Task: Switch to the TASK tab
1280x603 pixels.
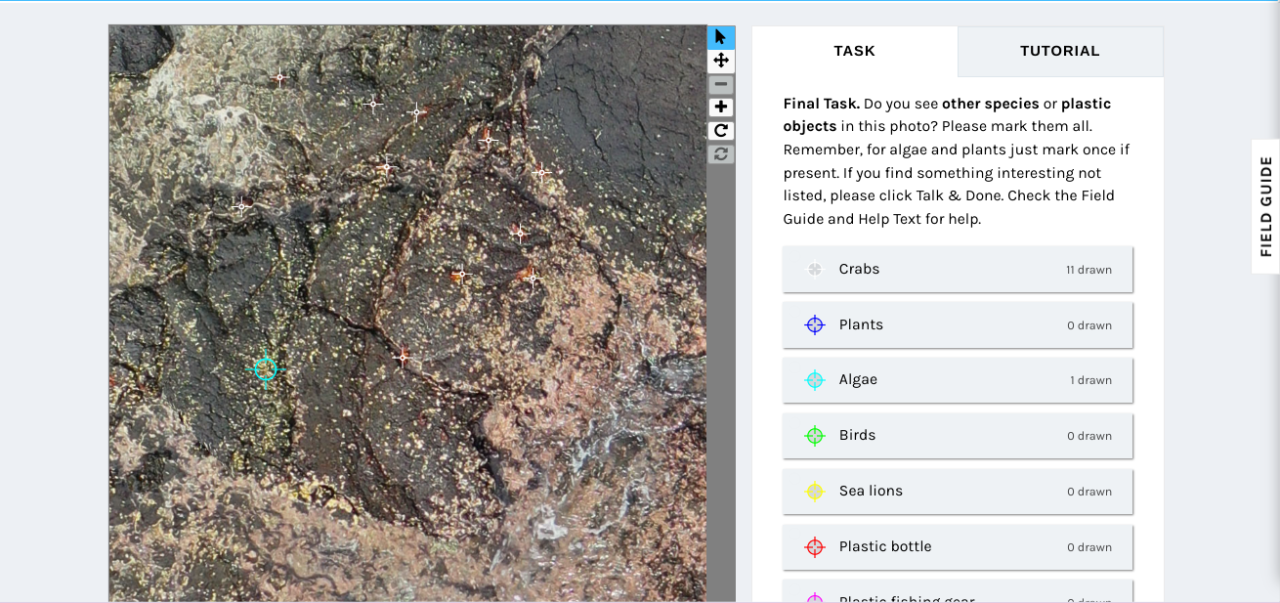Action: [x=855, y=51]
